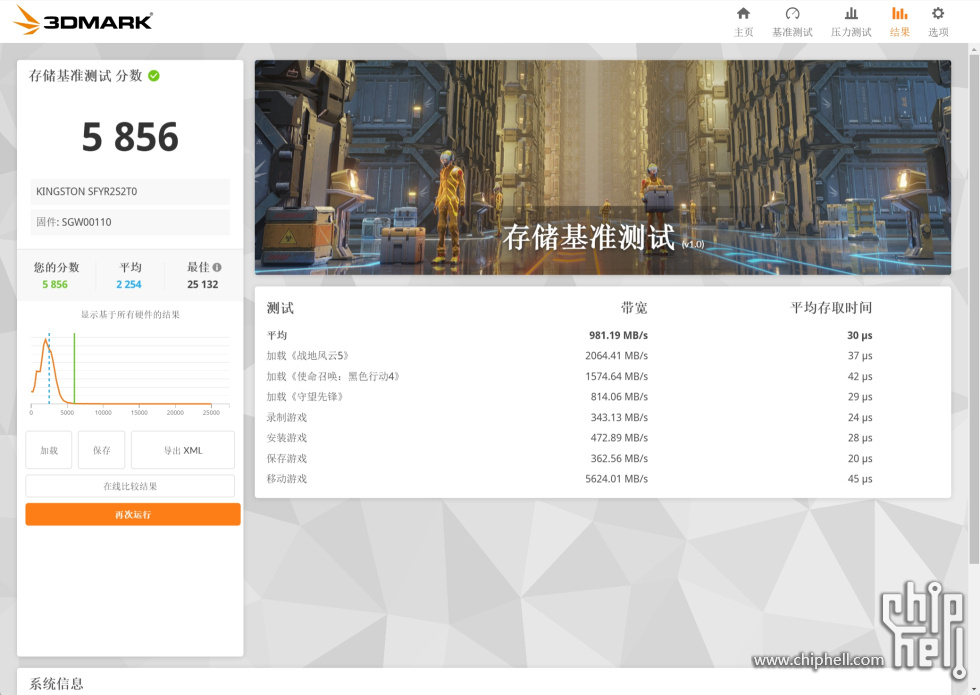Viewport: 980px width, 695px height.
Task: Click the 移动游戏 row label
Action: 287,479
